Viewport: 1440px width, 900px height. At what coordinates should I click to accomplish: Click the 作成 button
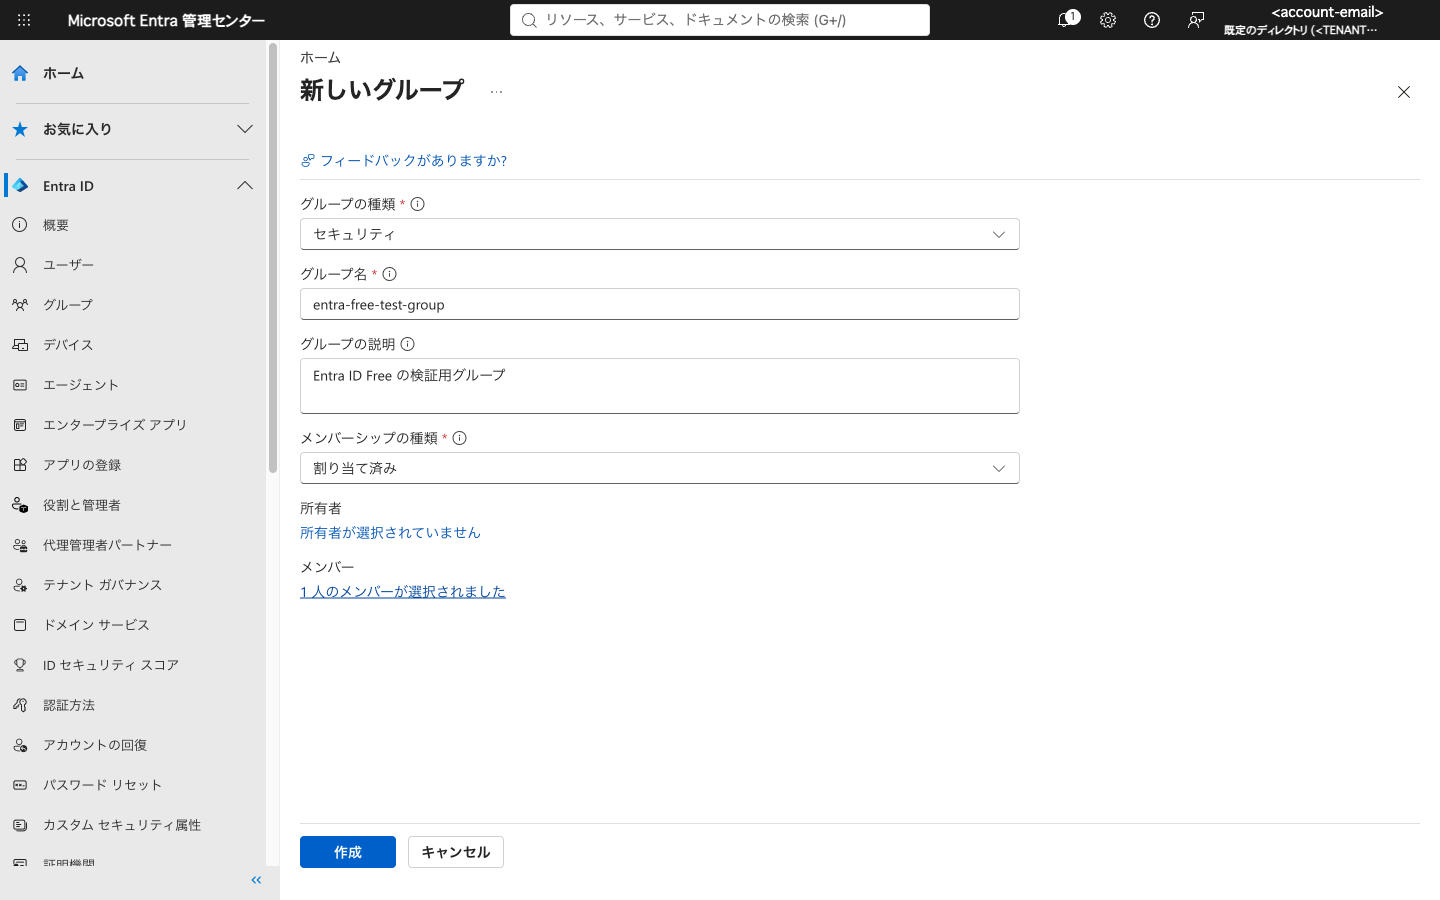[348, 852]
